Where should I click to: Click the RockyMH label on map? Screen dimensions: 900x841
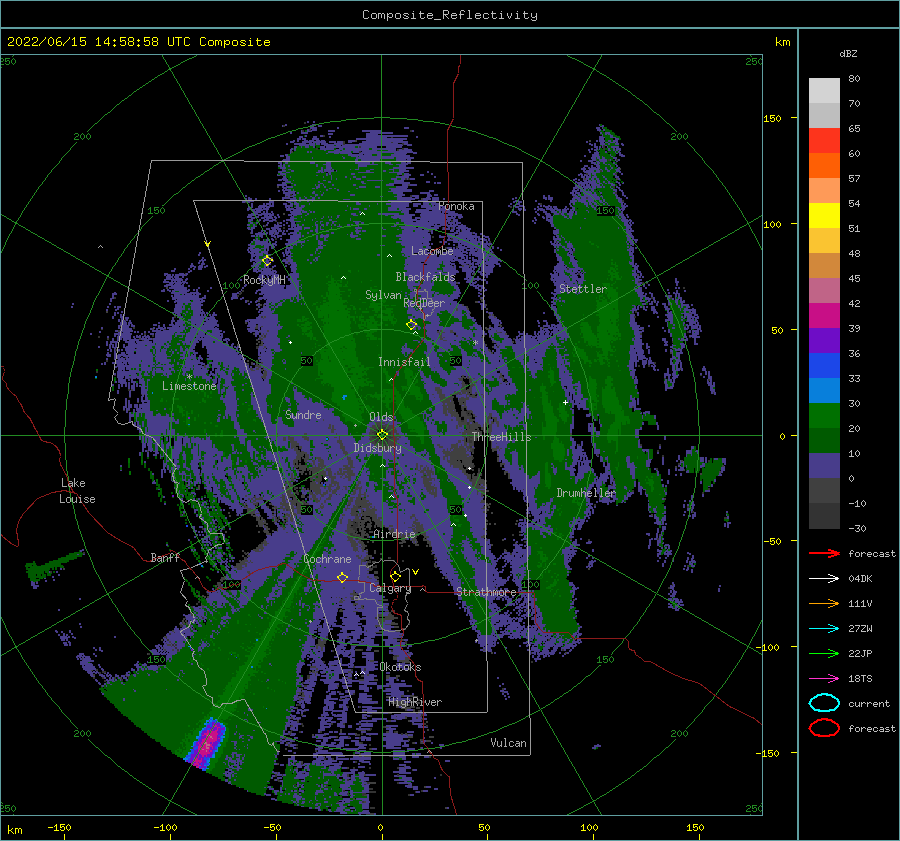pos(264,280)
